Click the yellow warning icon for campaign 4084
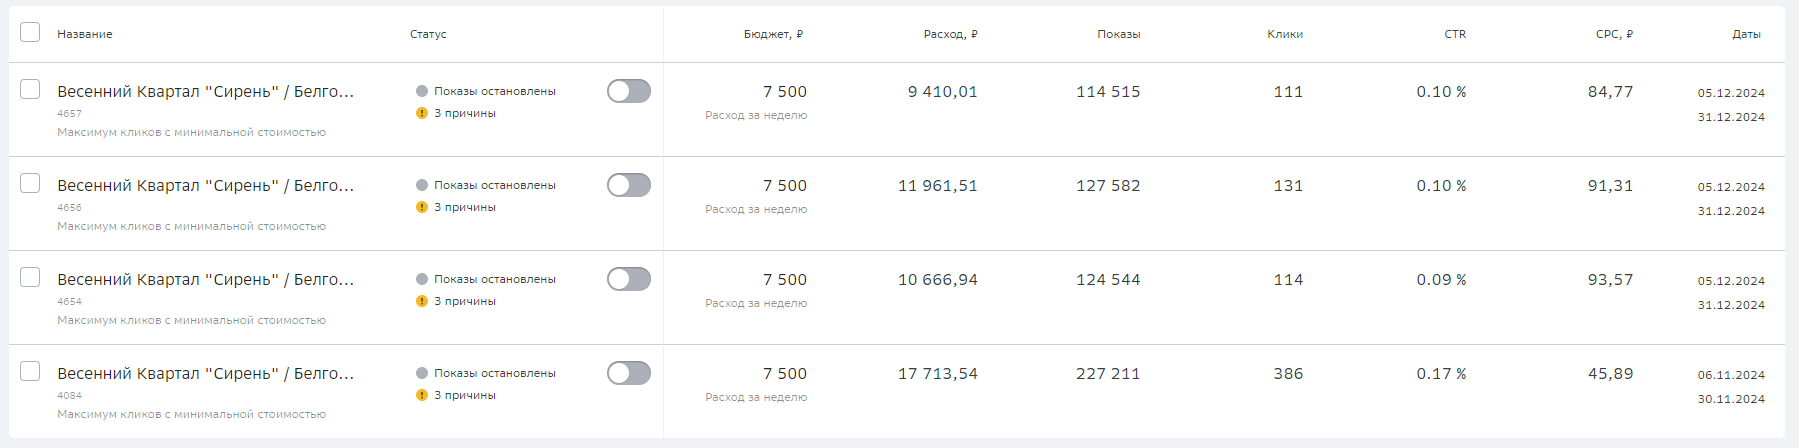 point(422,395)
